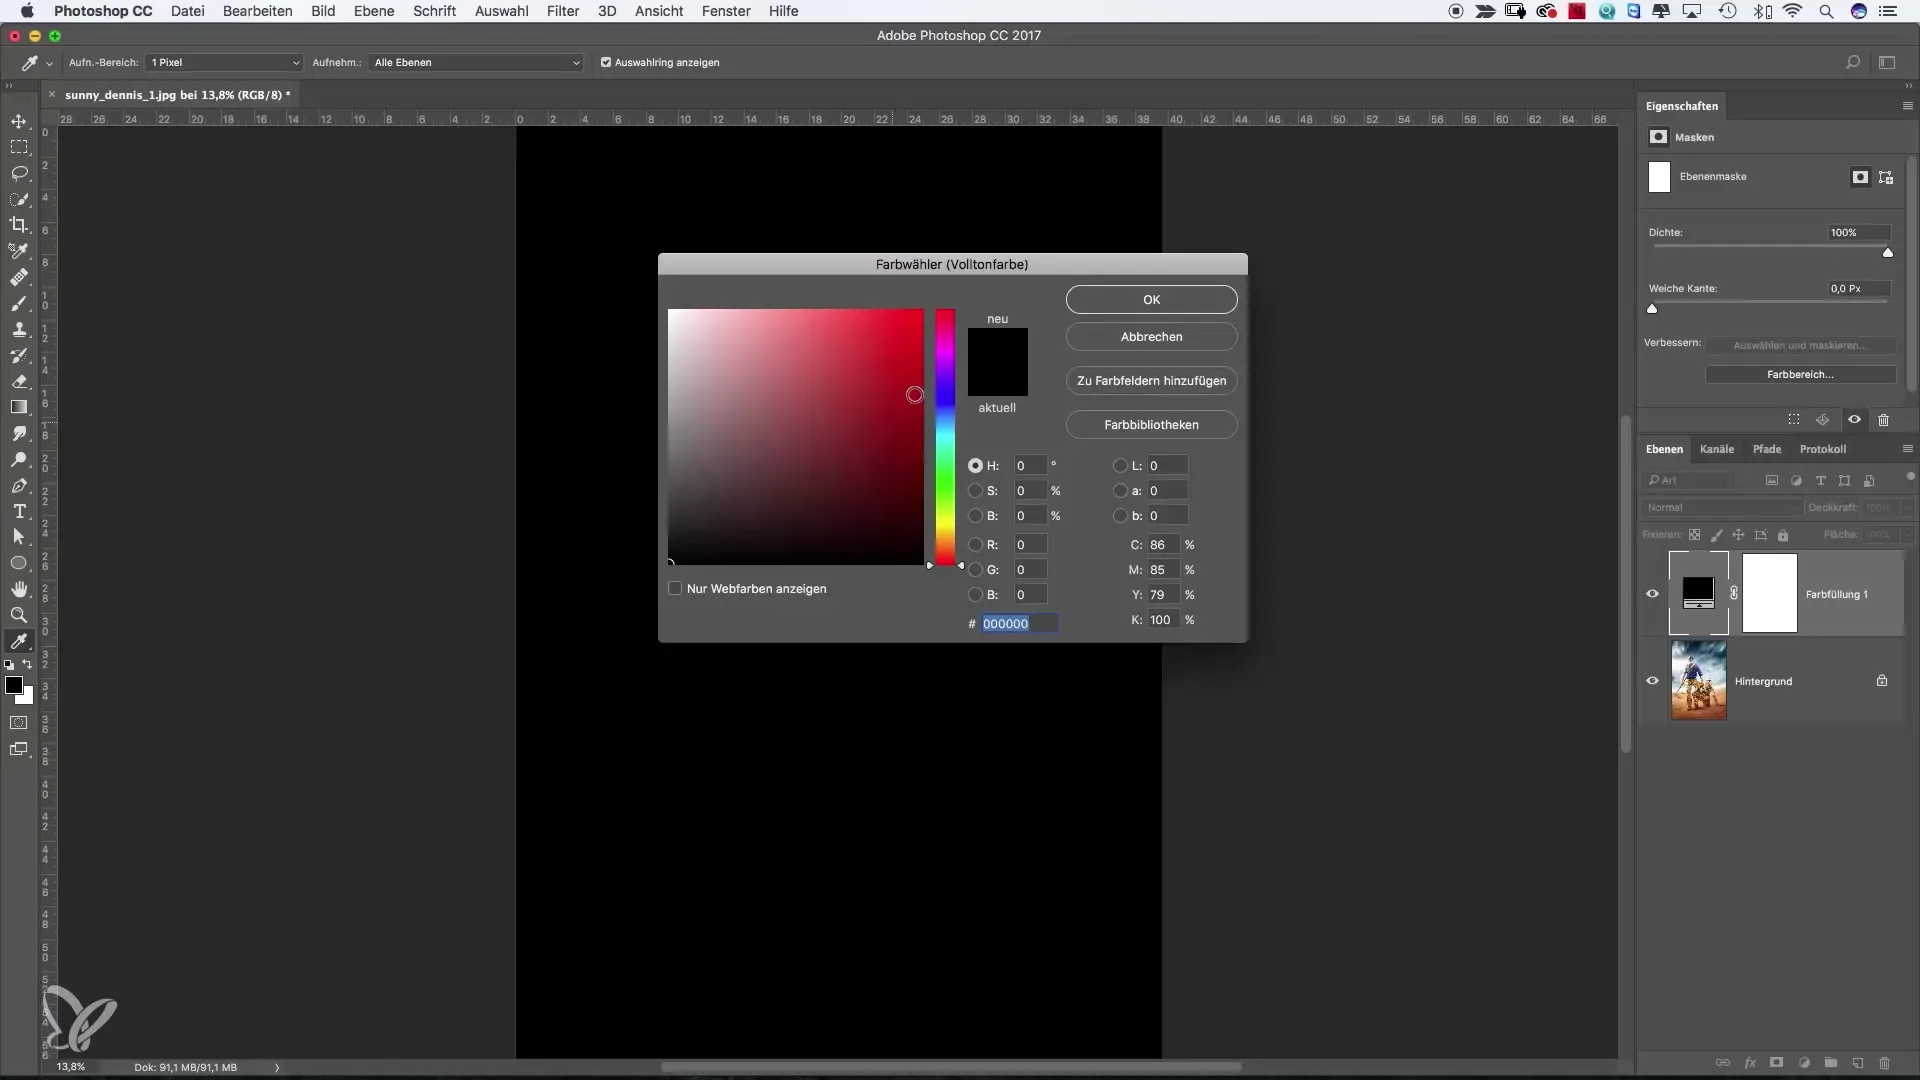Switch to the Pfade tab
The image size is (1920, 1080).
tap(1767, 449)
